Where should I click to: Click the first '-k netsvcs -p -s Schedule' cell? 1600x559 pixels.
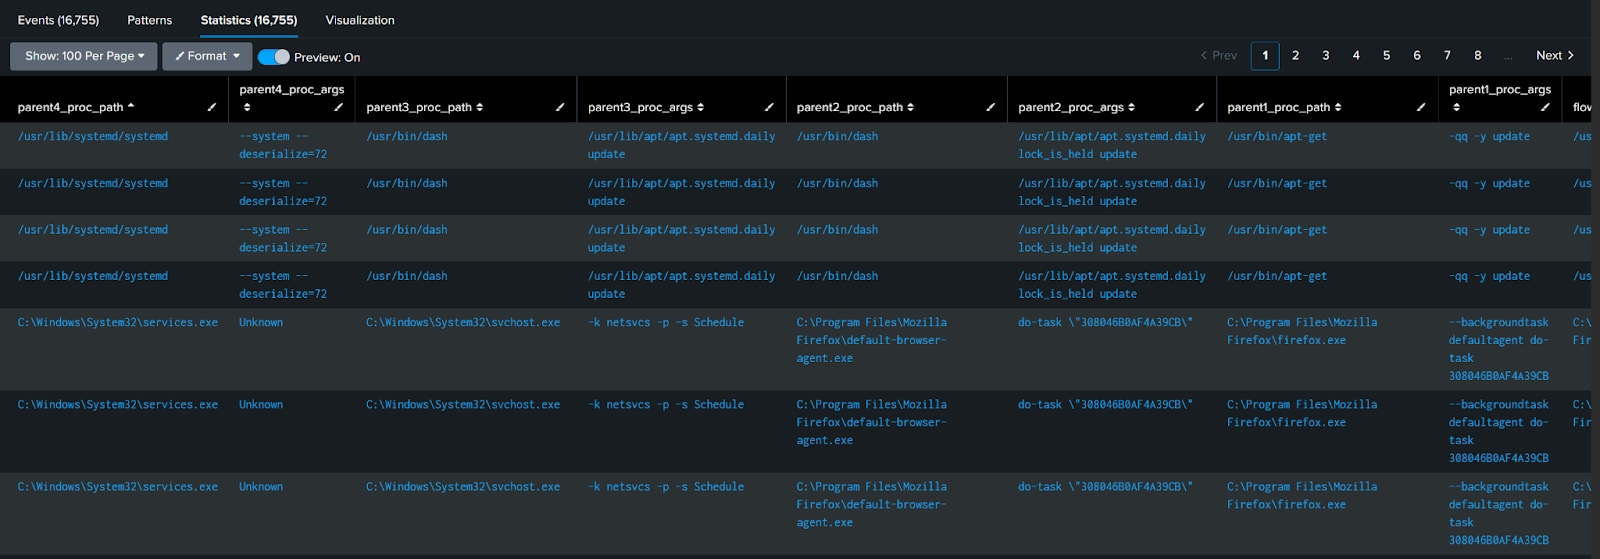pyautogui.click(x=666, y=322)
